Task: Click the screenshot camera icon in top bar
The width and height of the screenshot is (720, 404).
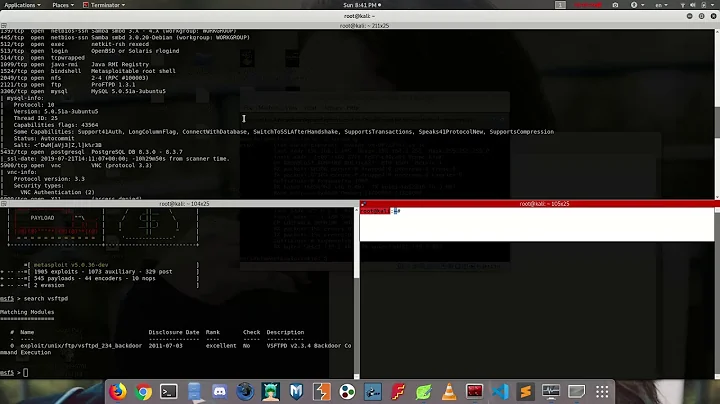Action: (x=615, y=5)
